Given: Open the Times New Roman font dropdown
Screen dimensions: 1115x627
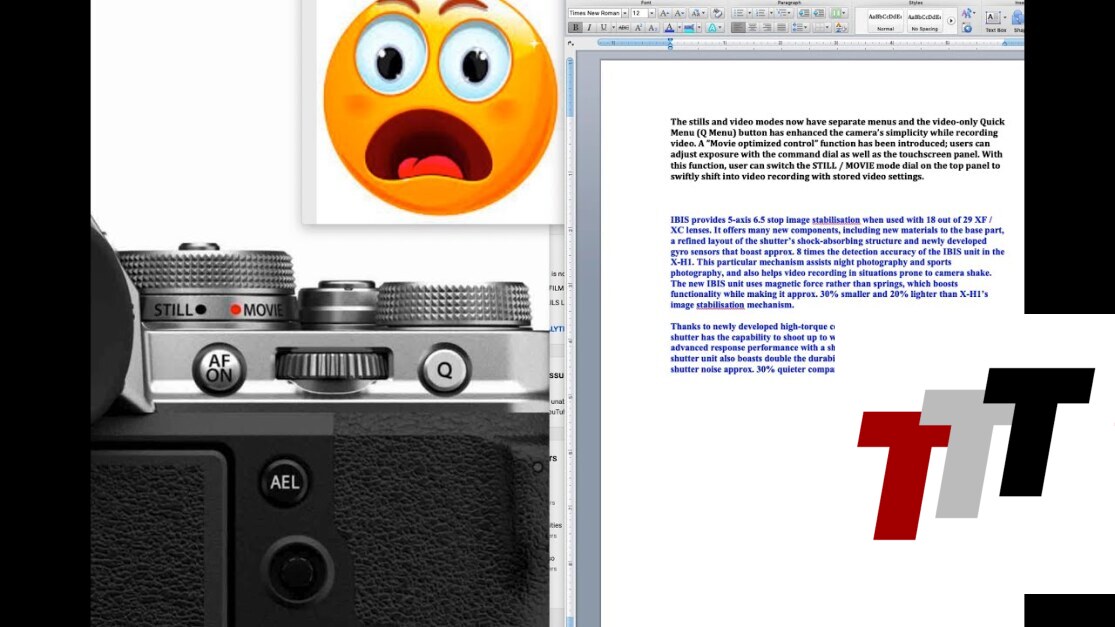Looking at the screenshot, I should pos(624,13).
